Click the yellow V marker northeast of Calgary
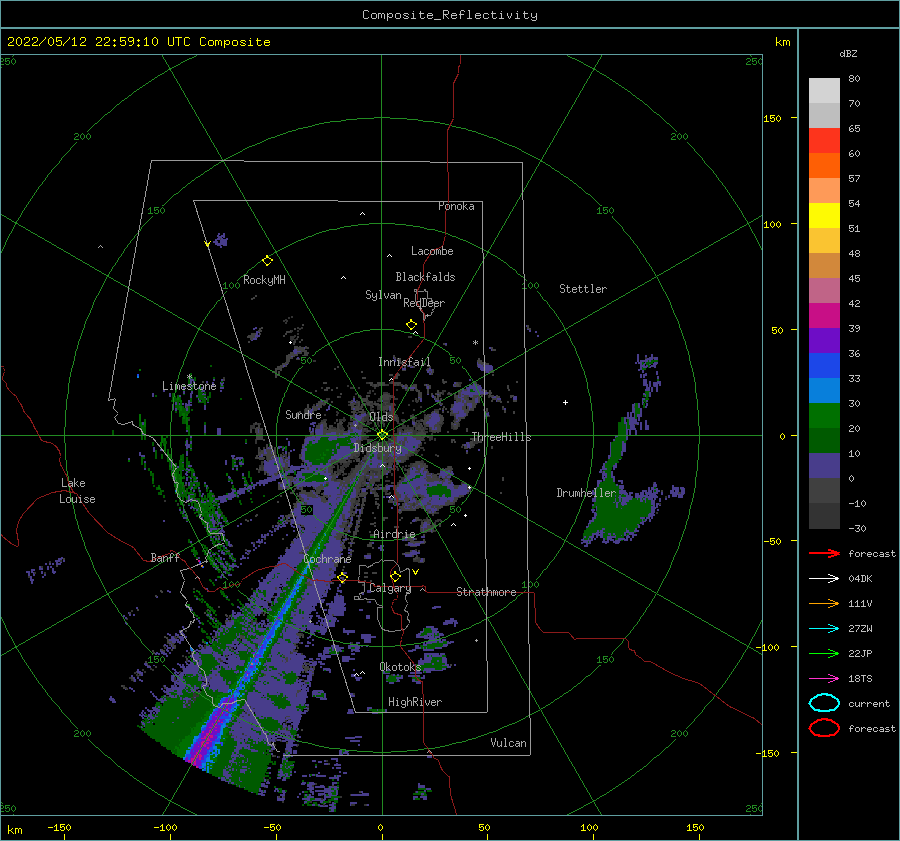This screenshot has width=900, height=841. [415, 572]
